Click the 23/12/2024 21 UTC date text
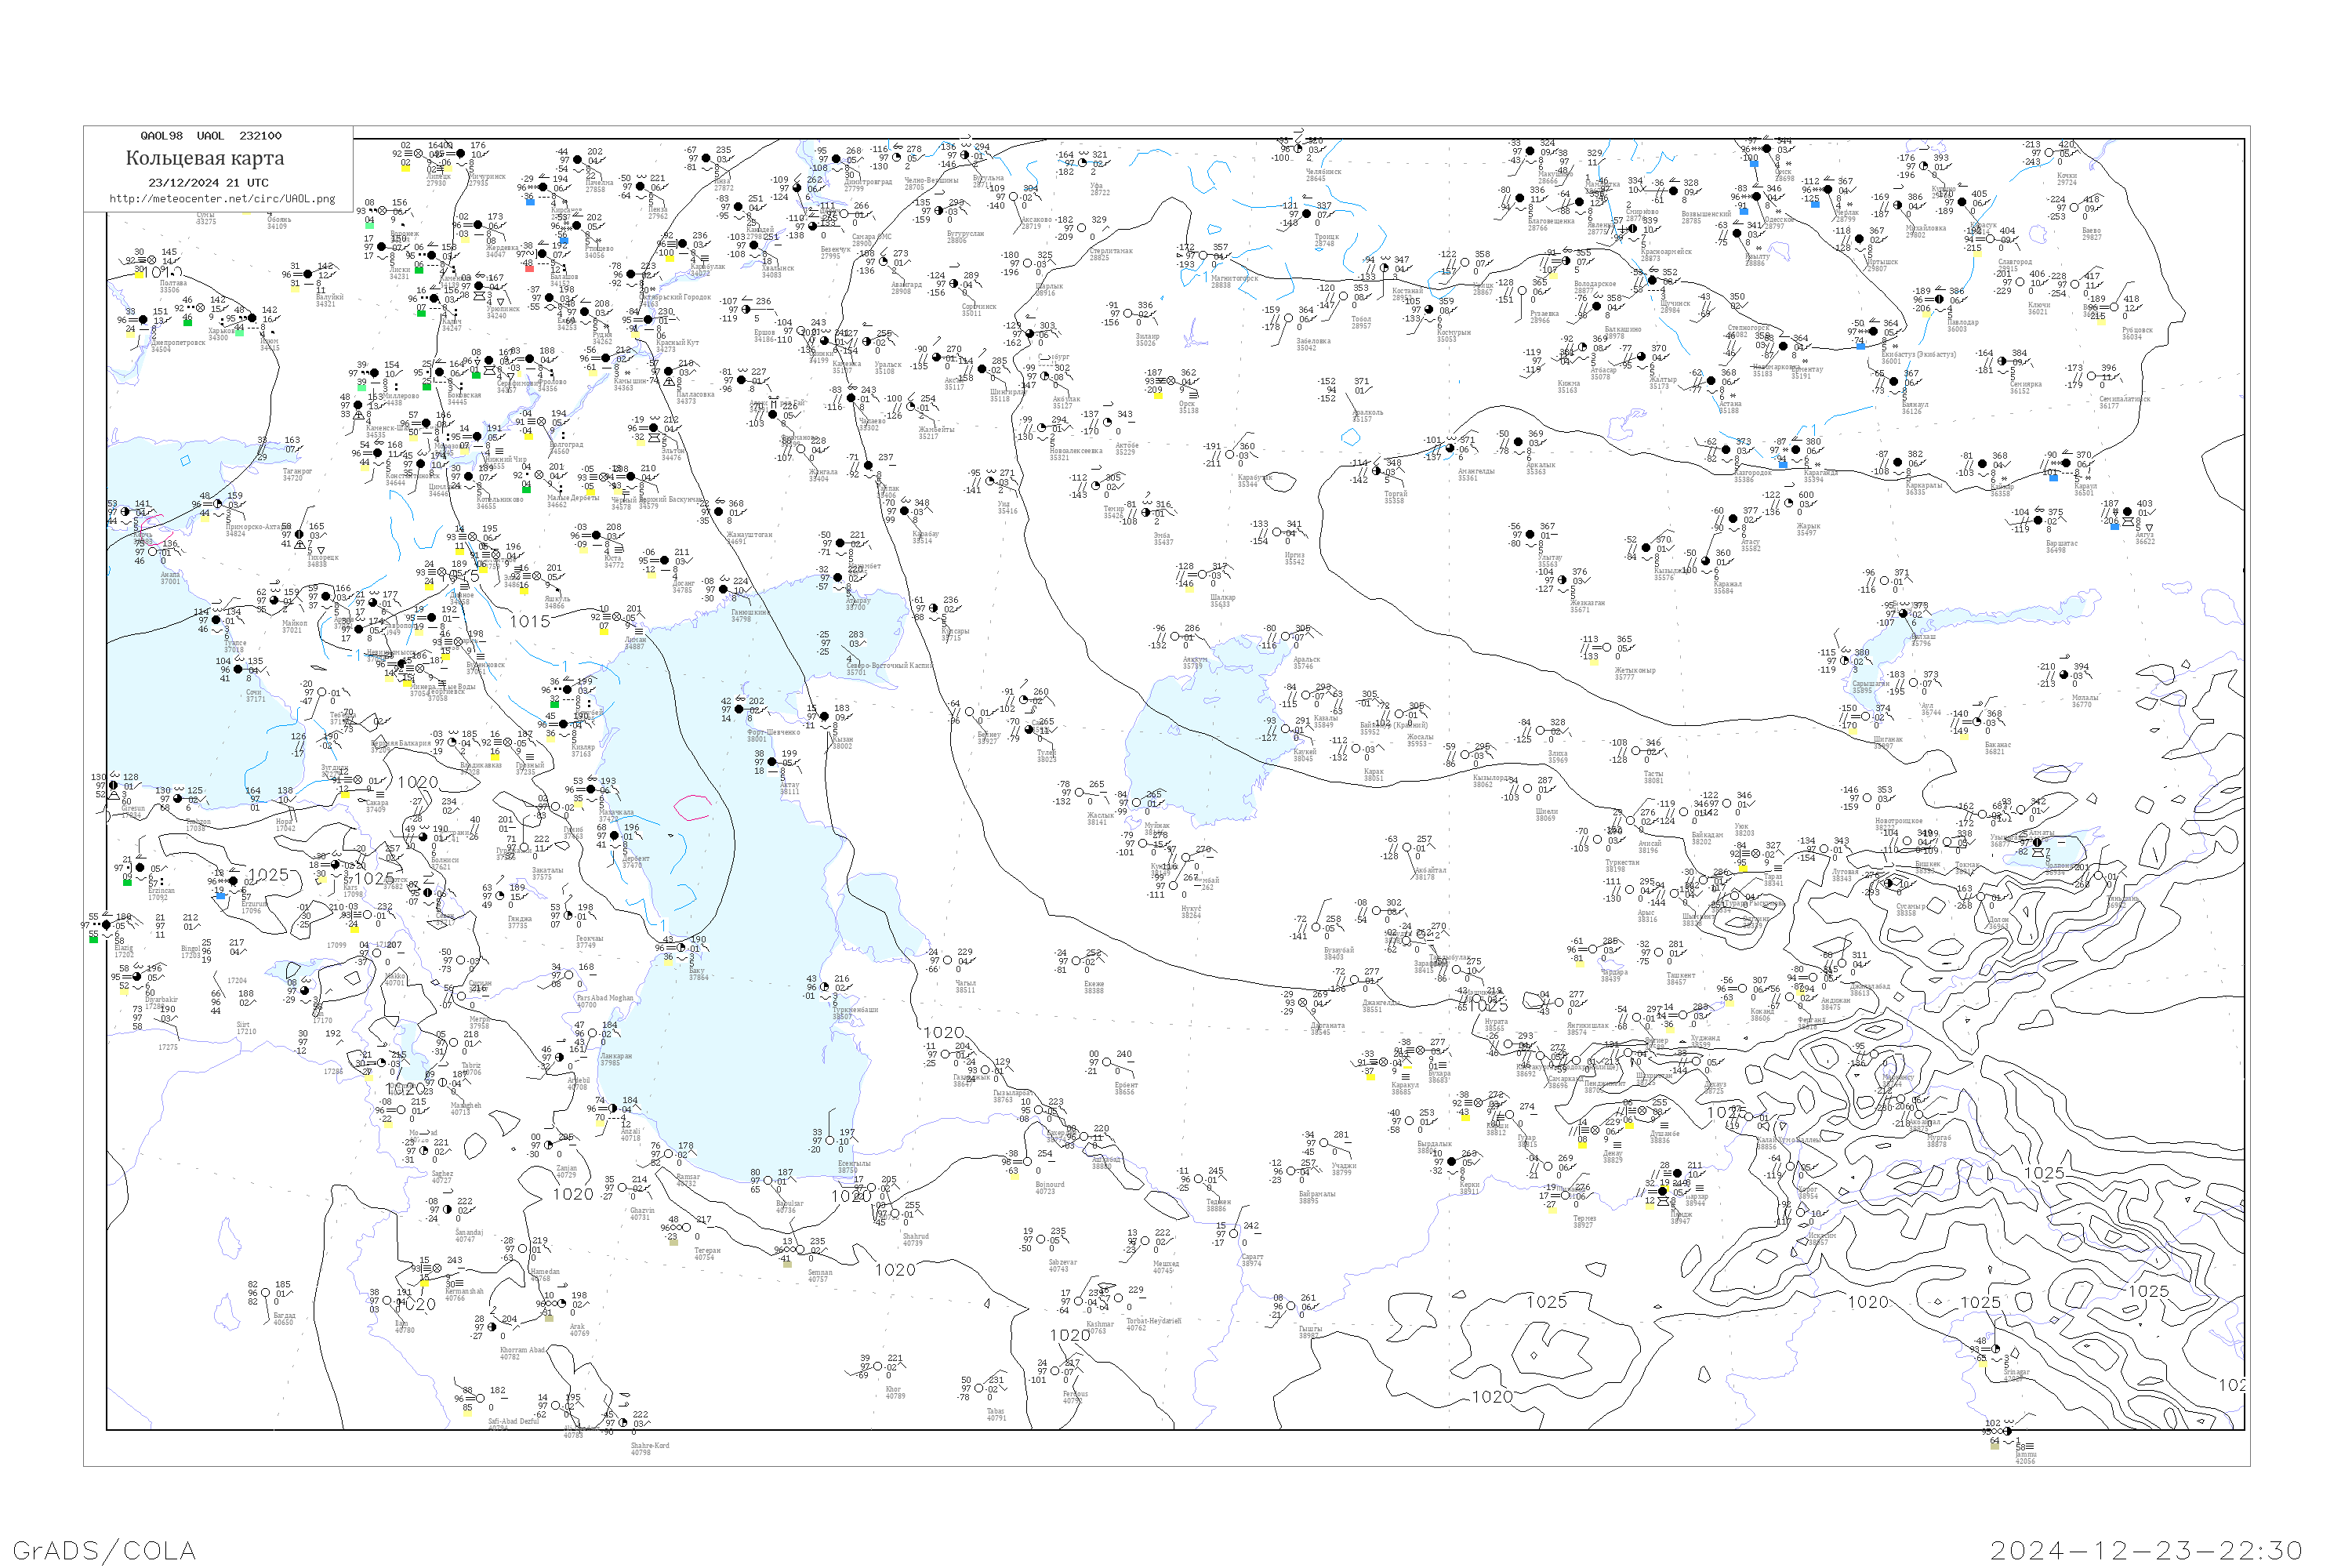The image size is (2352, 1568). 208,182
